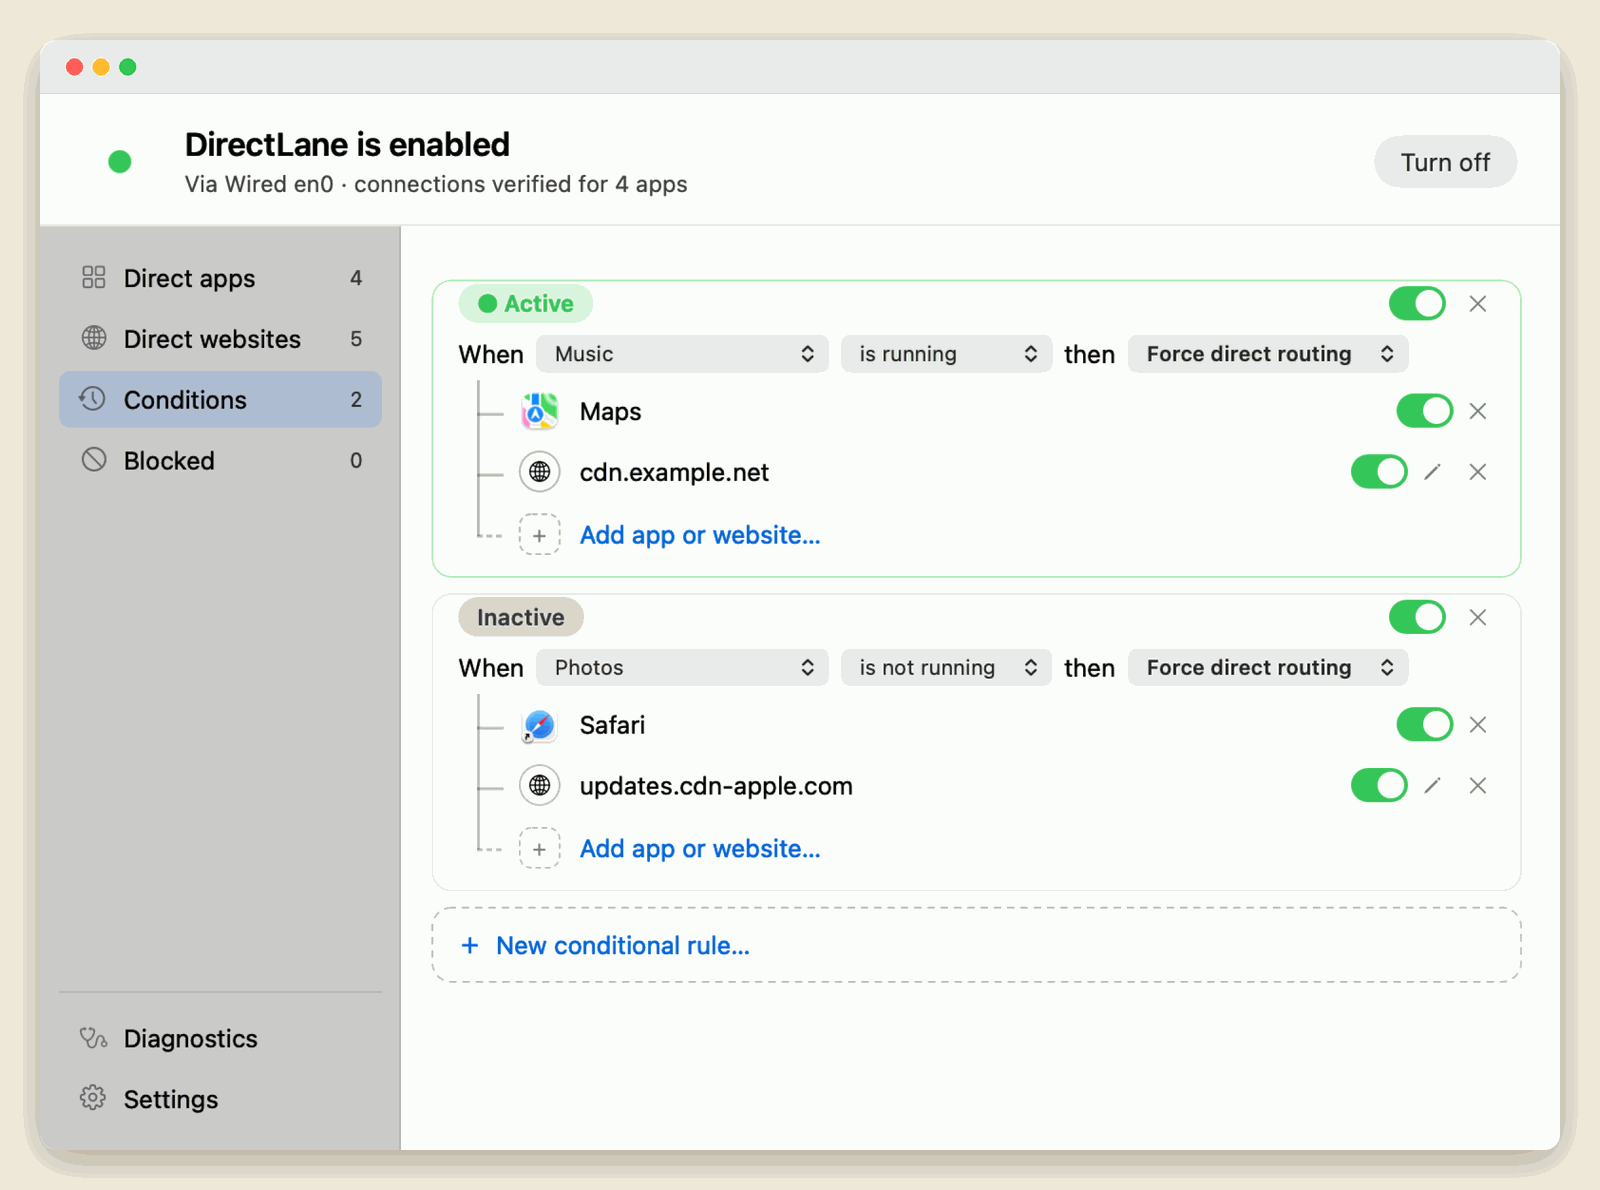Remove cdn.example.net entry

pyautogui.click(x=1478, y=472)
